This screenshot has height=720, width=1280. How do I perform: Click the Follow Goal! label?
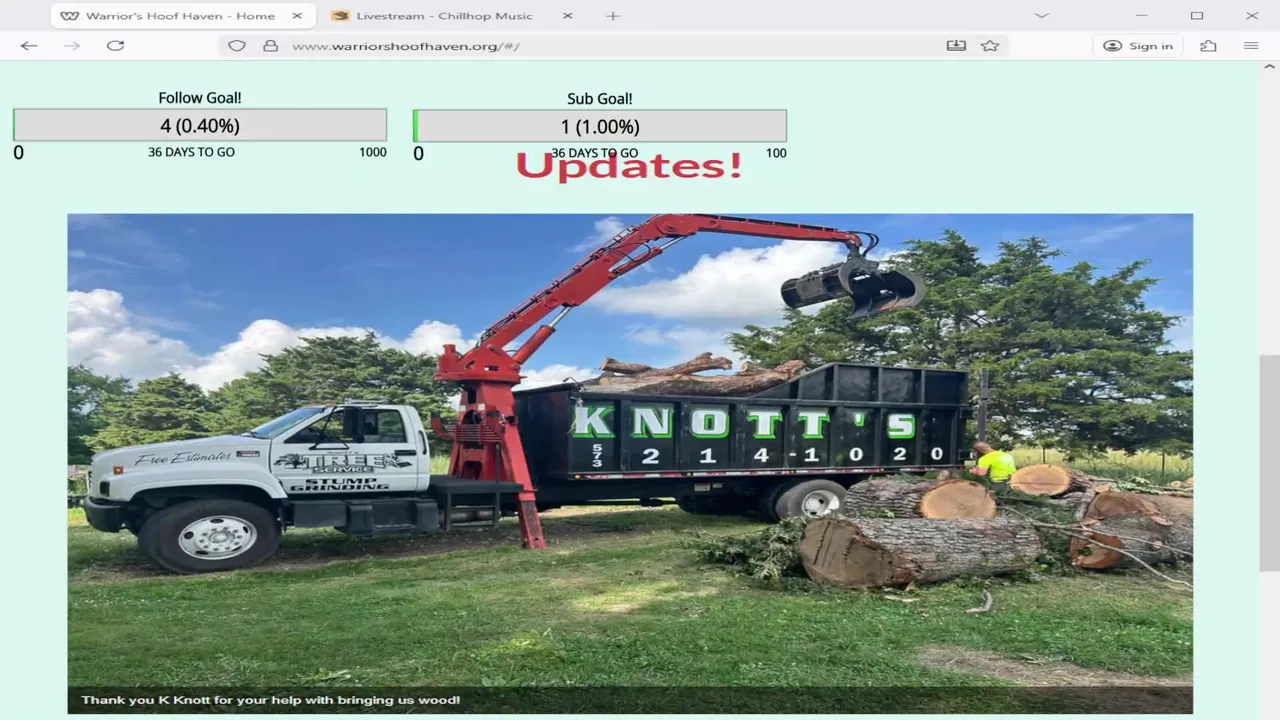[200, 98]
